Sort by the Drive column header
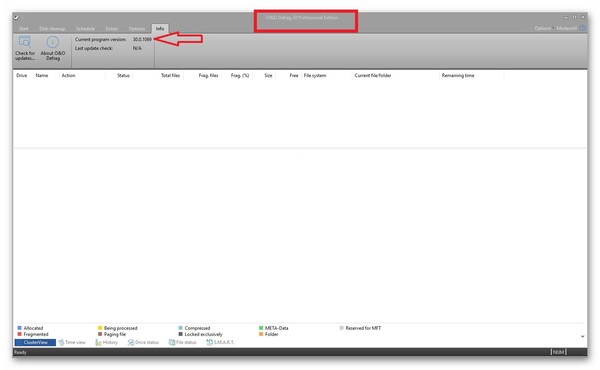 22,75
